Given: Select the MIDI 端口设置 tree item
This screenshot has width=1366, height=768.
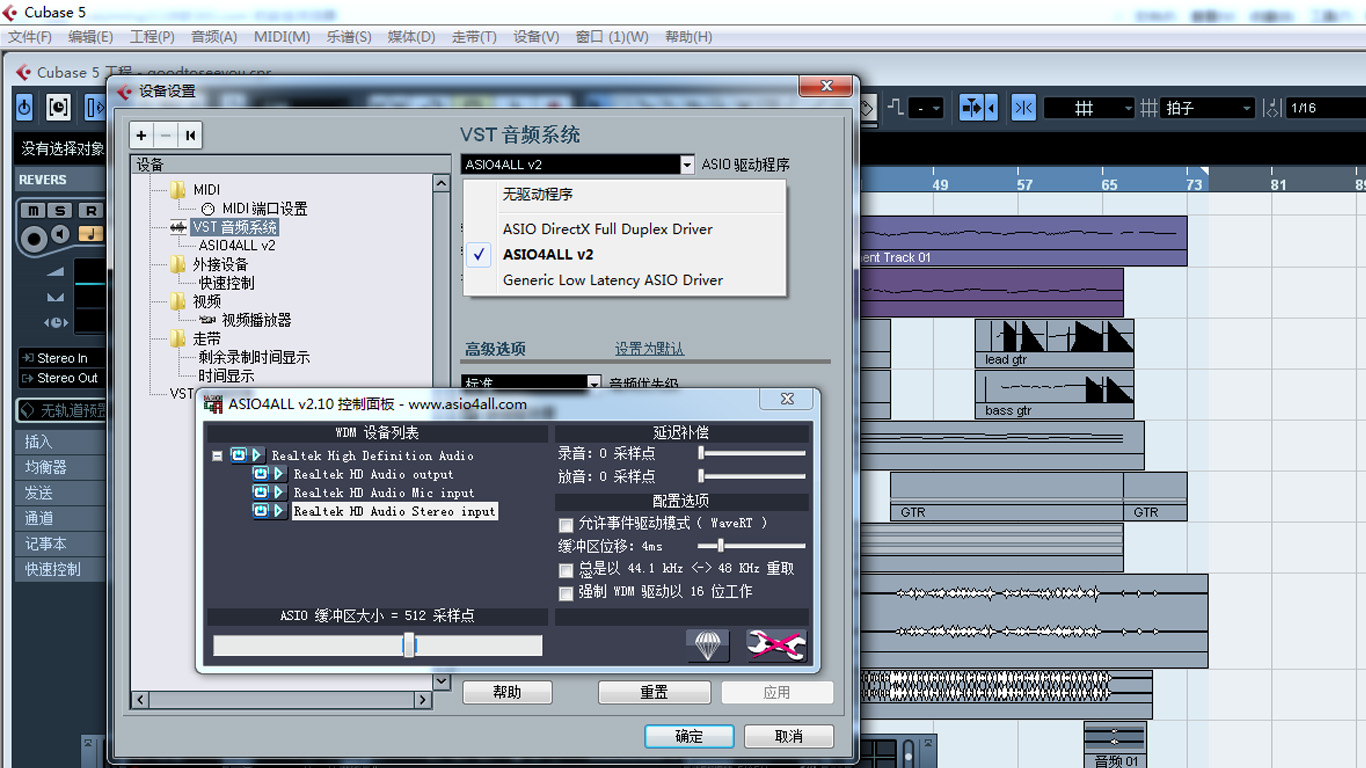Looking at the screenshot, I should 265,209.
